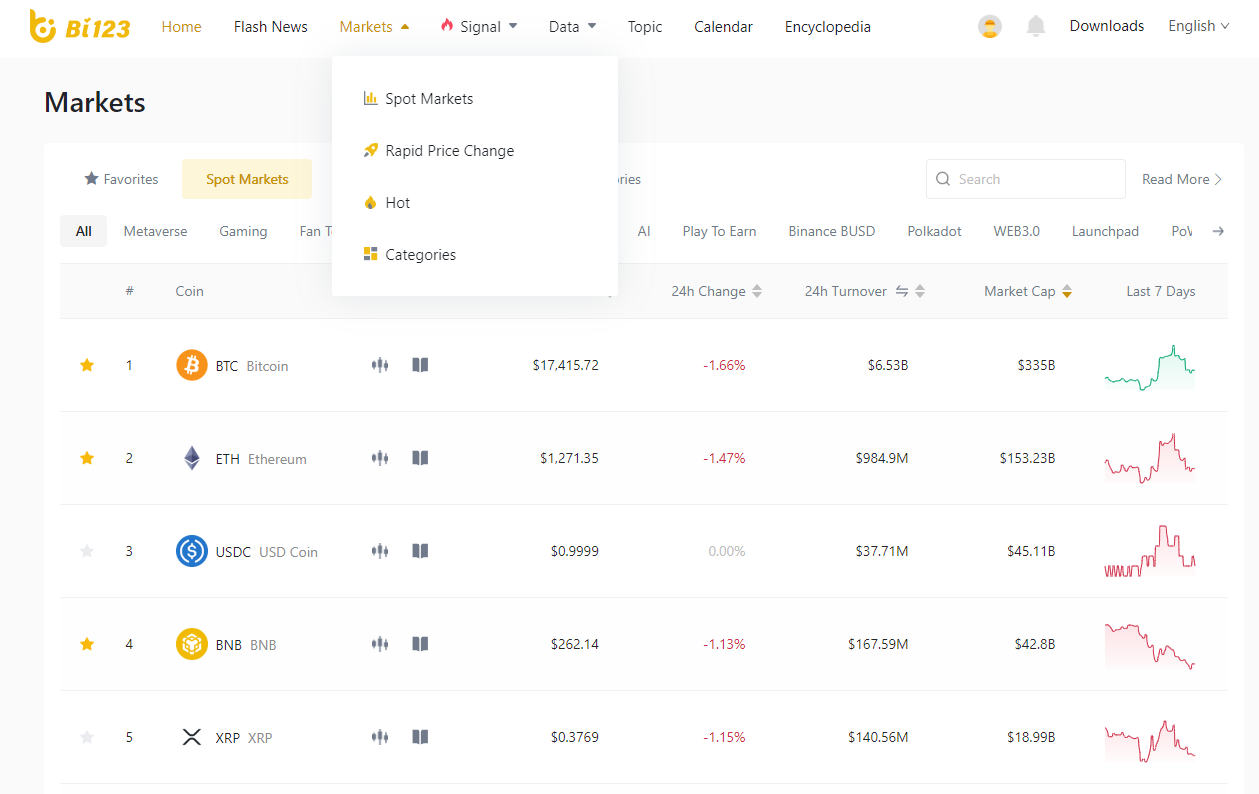Open the Topic page
Image resolution: width=1259 pixels, height=794 pixels.
645,27
